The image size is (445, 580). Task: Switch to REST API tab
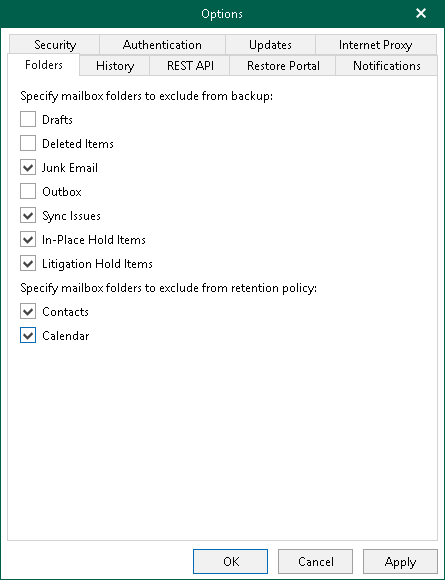point(190,66)
